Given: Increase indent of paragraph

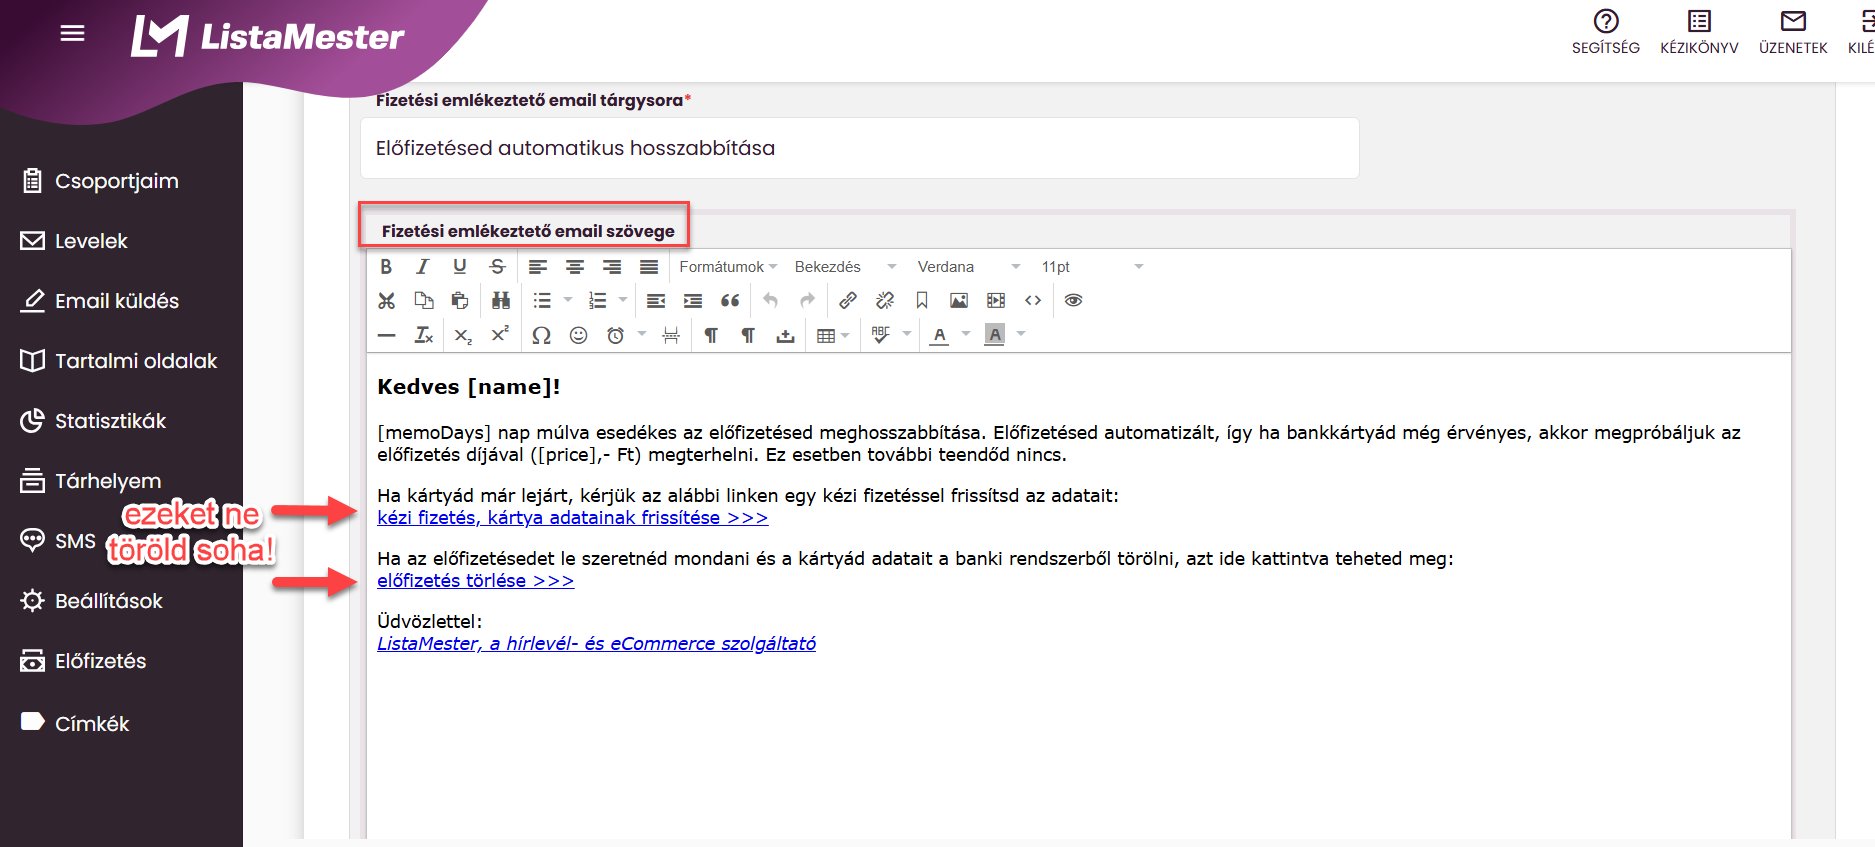Looking at the screenshot, I should (693, 301).
